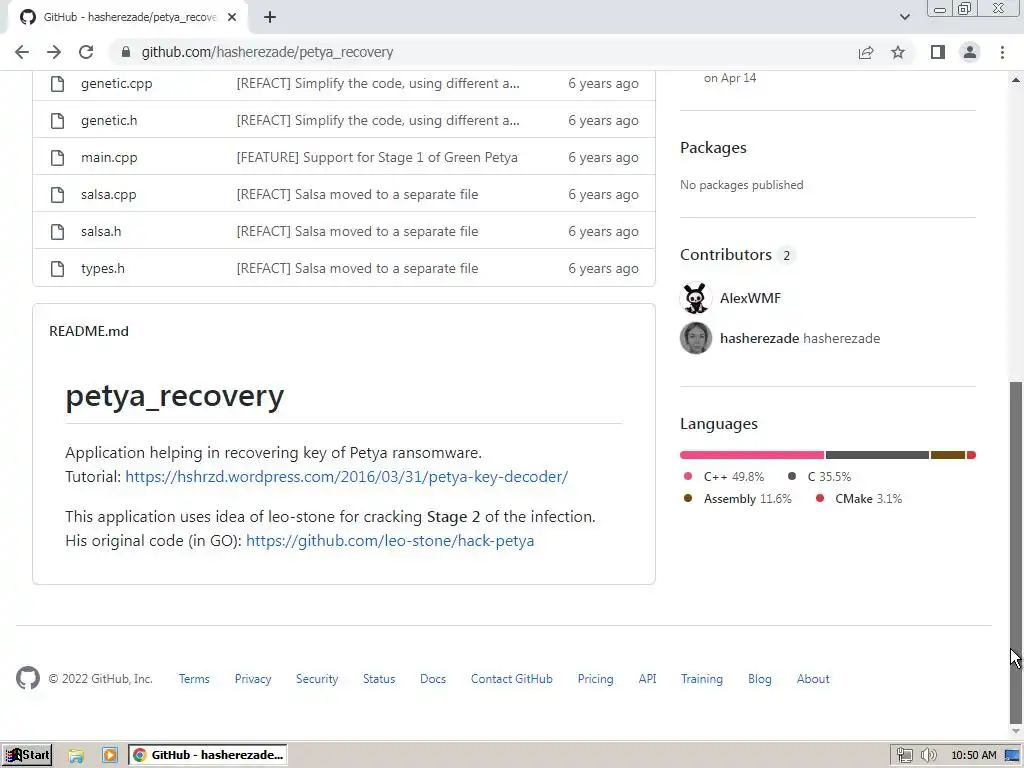Viewport: 1024px width, 768px height.
Task: Open the Chrome three-dot menu
Action: pyautogui.click(x=1002, y=52)
